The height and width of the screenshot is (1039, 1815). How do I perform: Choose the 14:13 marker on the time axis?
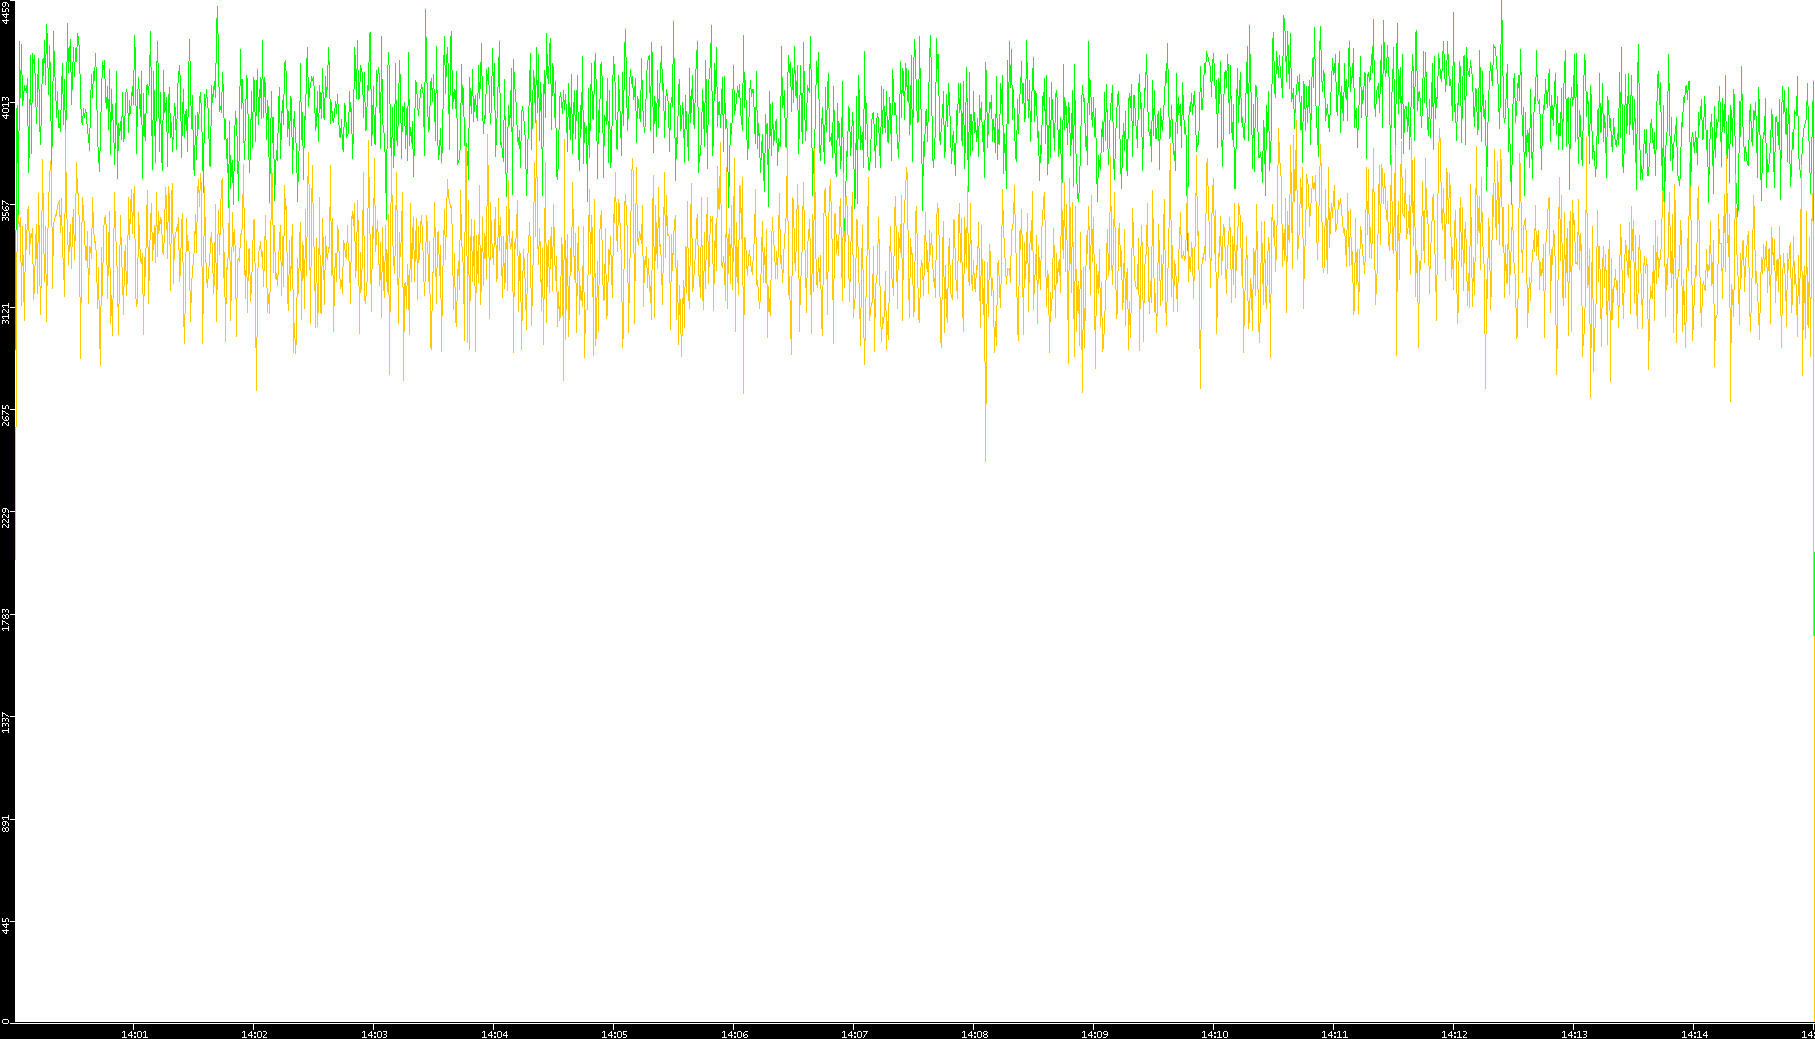pyautogui.click(x=1574, y=1034)
